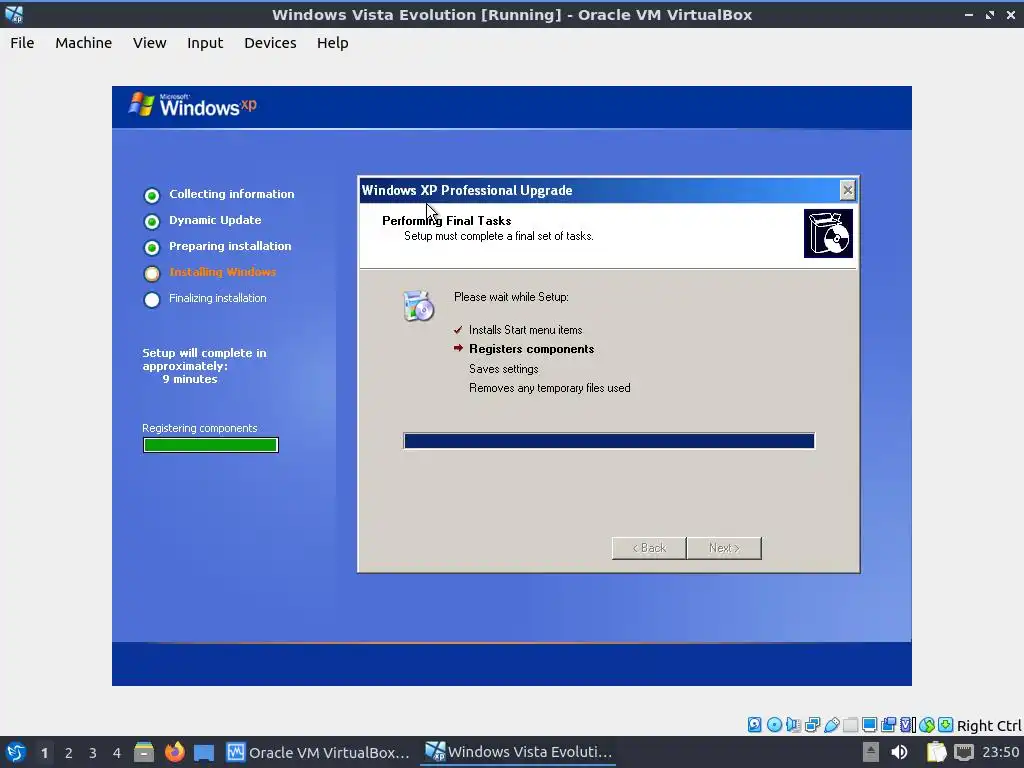Viewport: 1024px width, 768px height.
Task: Click the software box CD icon in dialog header
Action: [828, 233]
